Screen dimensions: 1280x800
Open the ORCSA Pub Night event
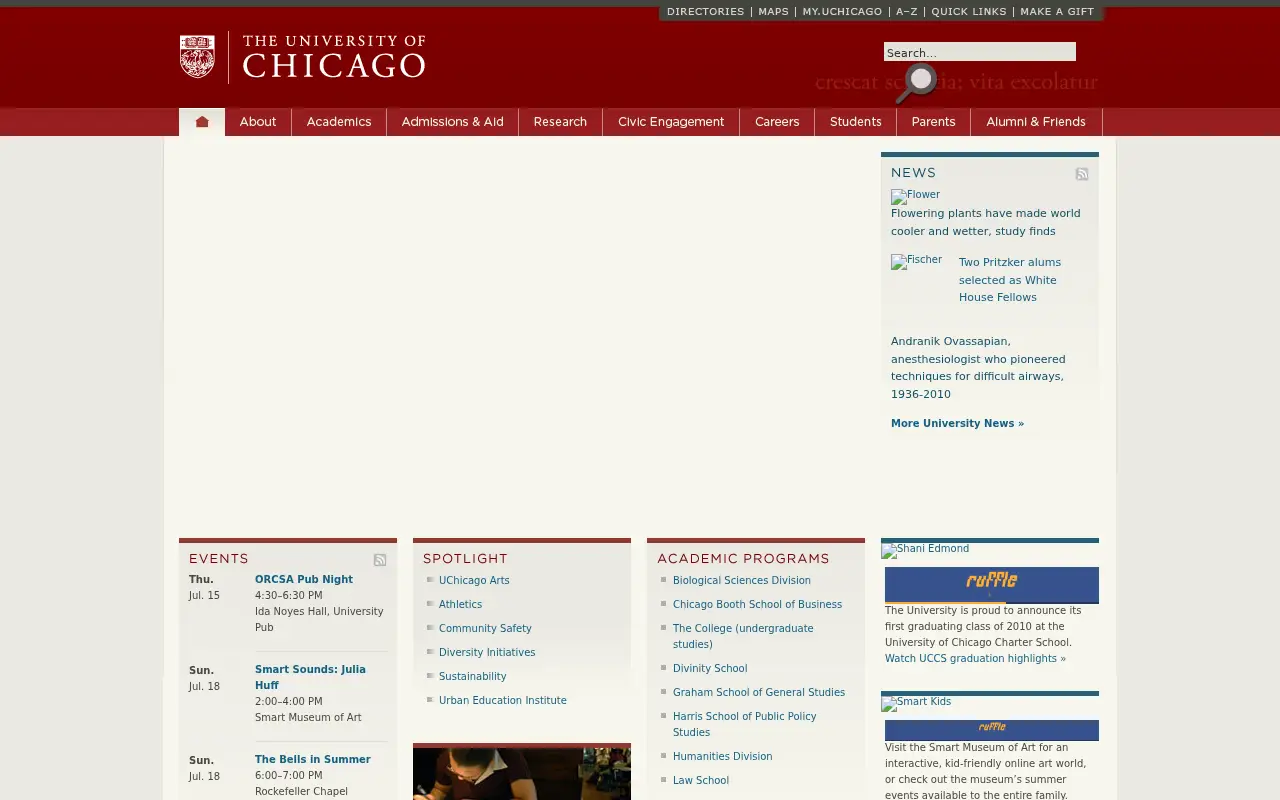304,580
